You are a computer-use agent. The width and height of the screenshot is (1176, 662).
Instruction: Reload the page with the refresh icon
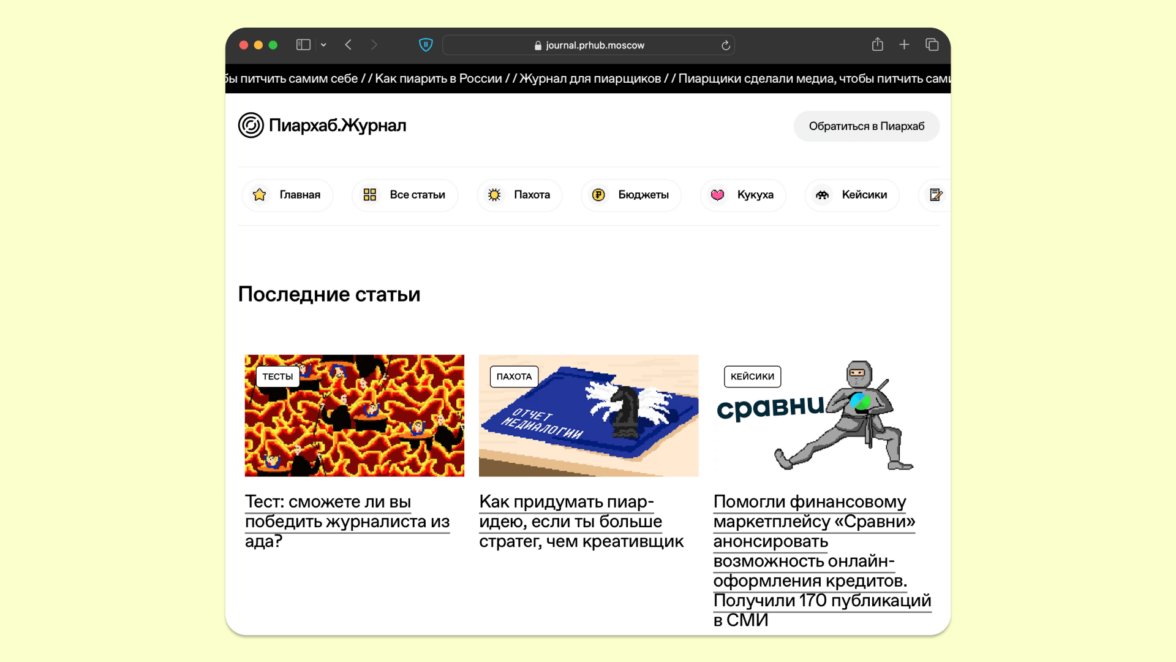pyautogui.click(x=726, y=45)
